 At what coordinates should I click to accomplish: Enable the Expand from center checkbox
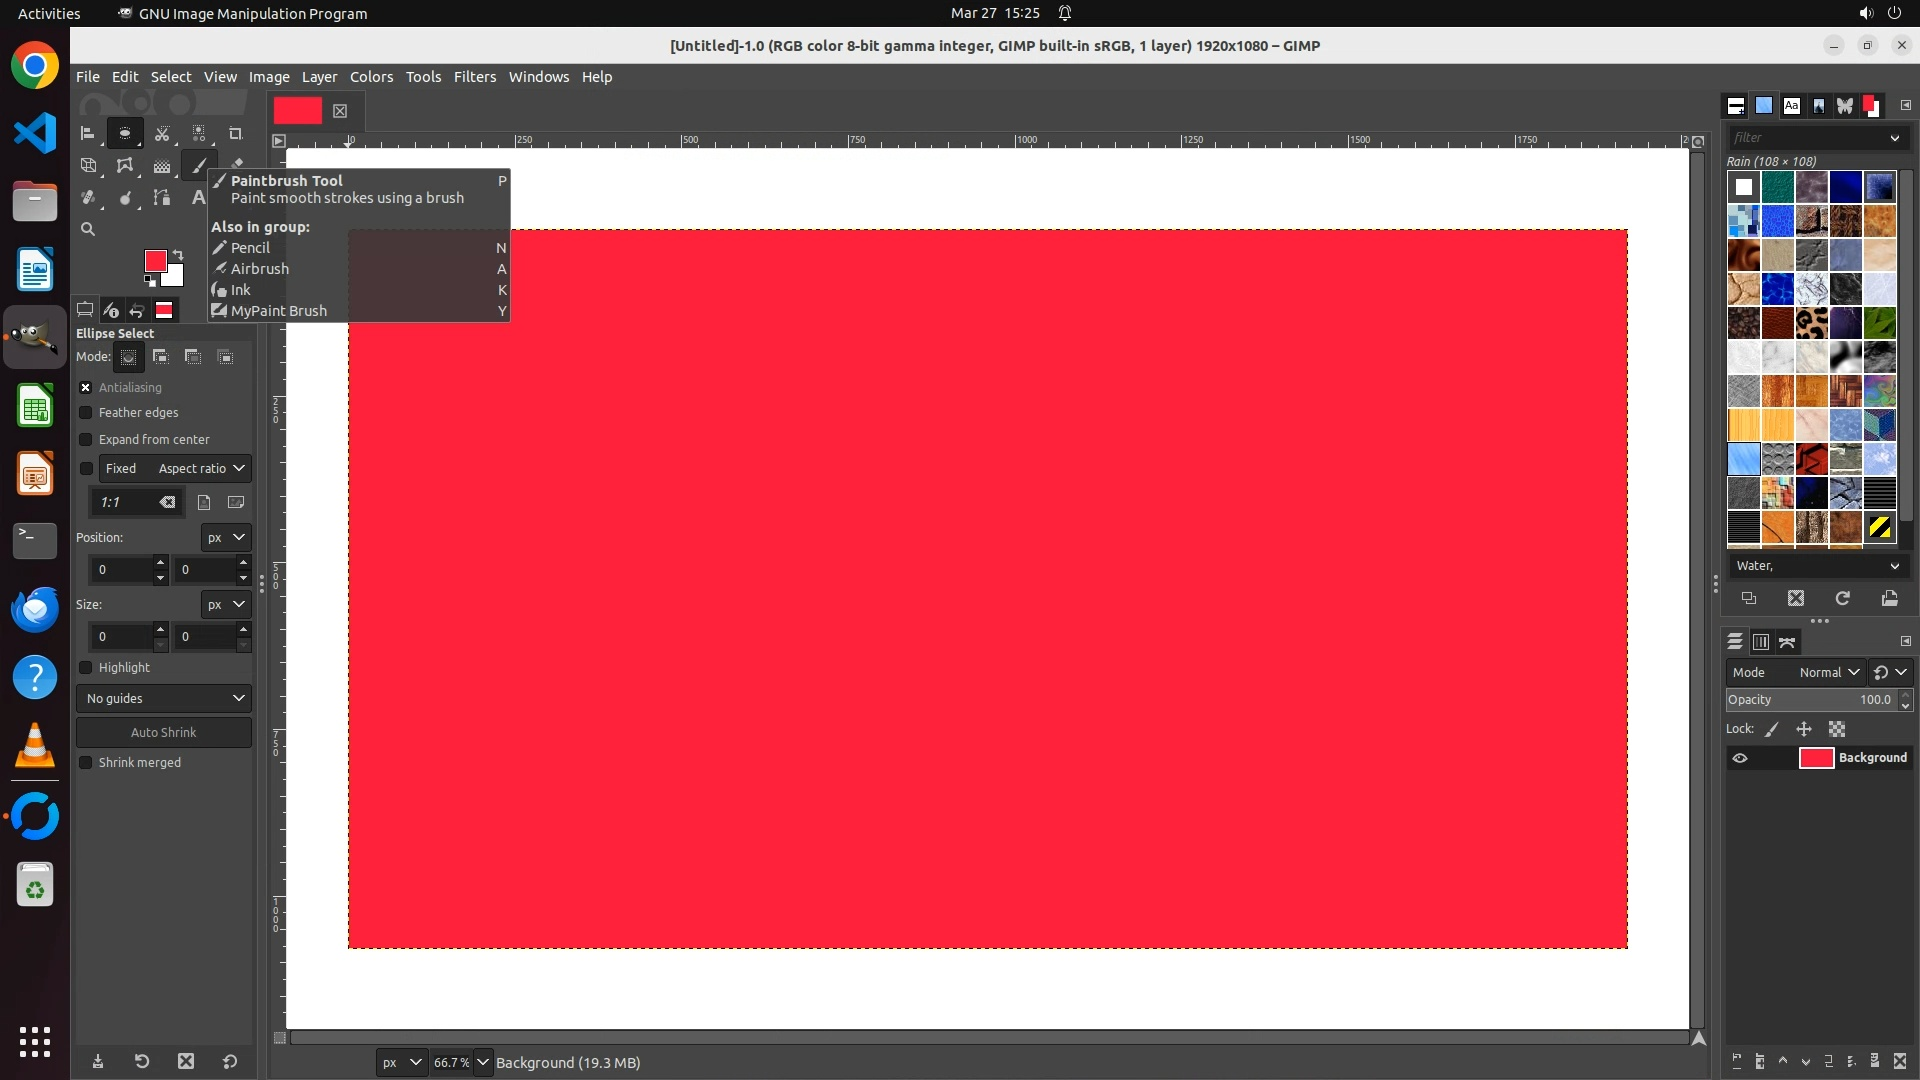(x=86, y=440)
